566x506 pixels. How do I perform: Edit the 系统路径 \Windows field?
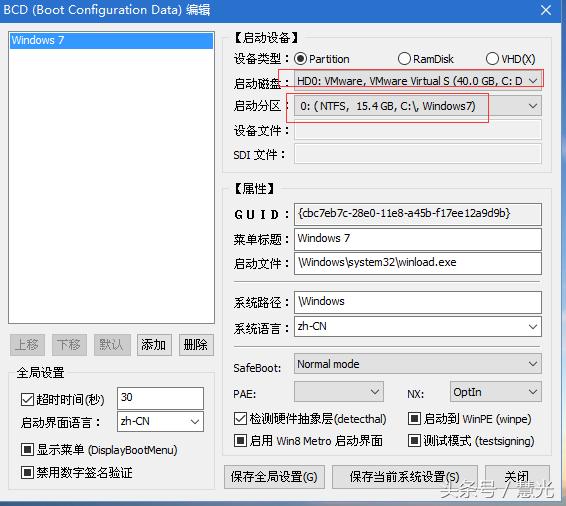pyautogui.click(x=418, y=302)
